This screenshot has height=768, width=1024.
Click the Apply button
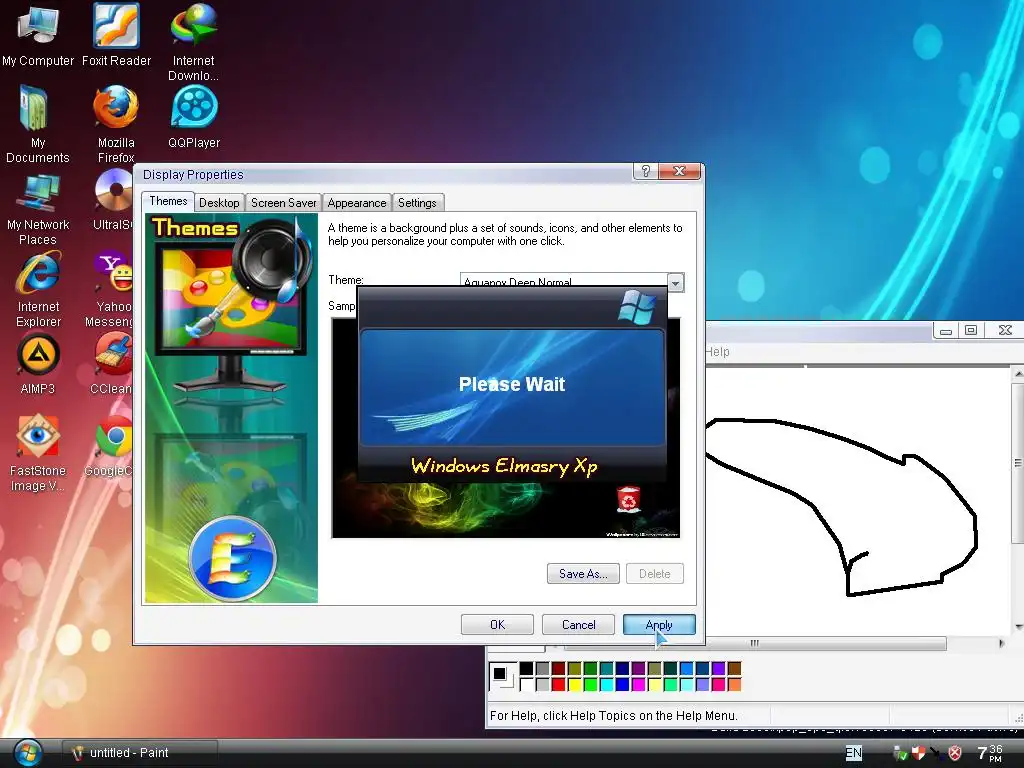click(x=659, y=625)
